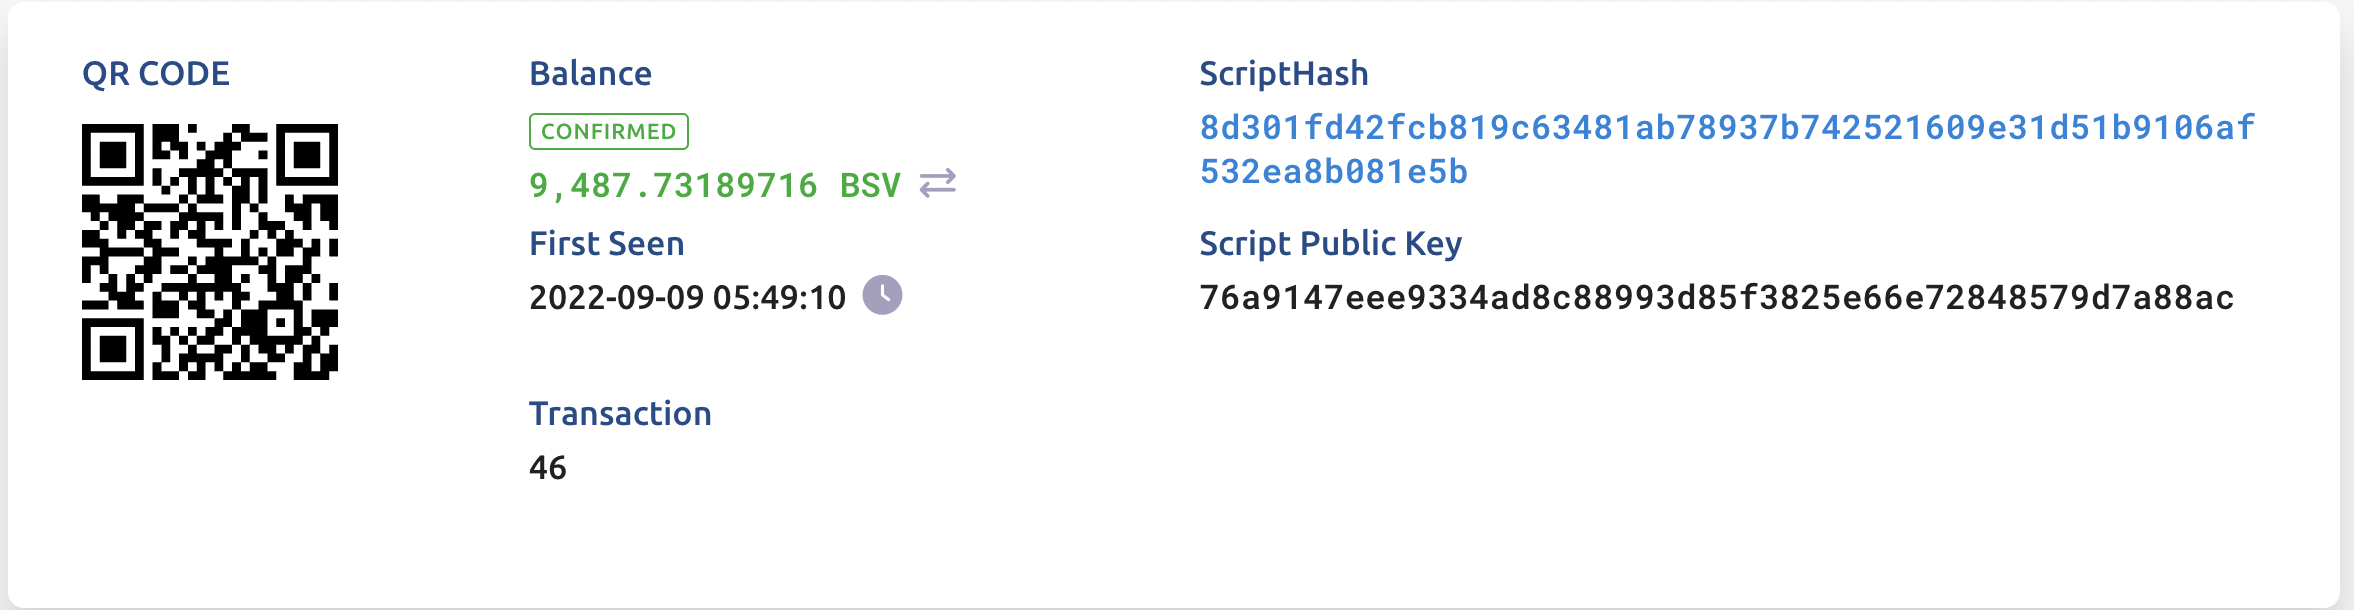
Task: Click the BSV currency unit label
Action: pyautogui.click(x=870, y=186)
